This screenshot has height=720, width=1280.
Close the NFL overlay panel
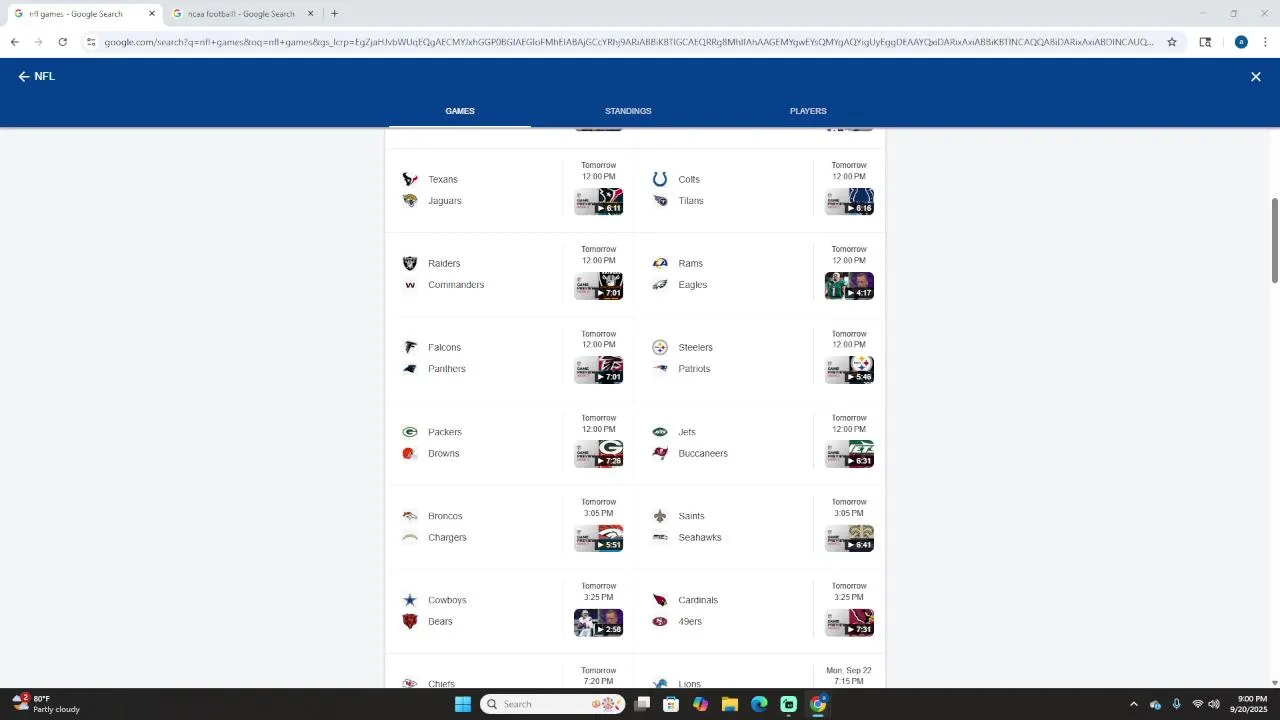pos(1256,77)
